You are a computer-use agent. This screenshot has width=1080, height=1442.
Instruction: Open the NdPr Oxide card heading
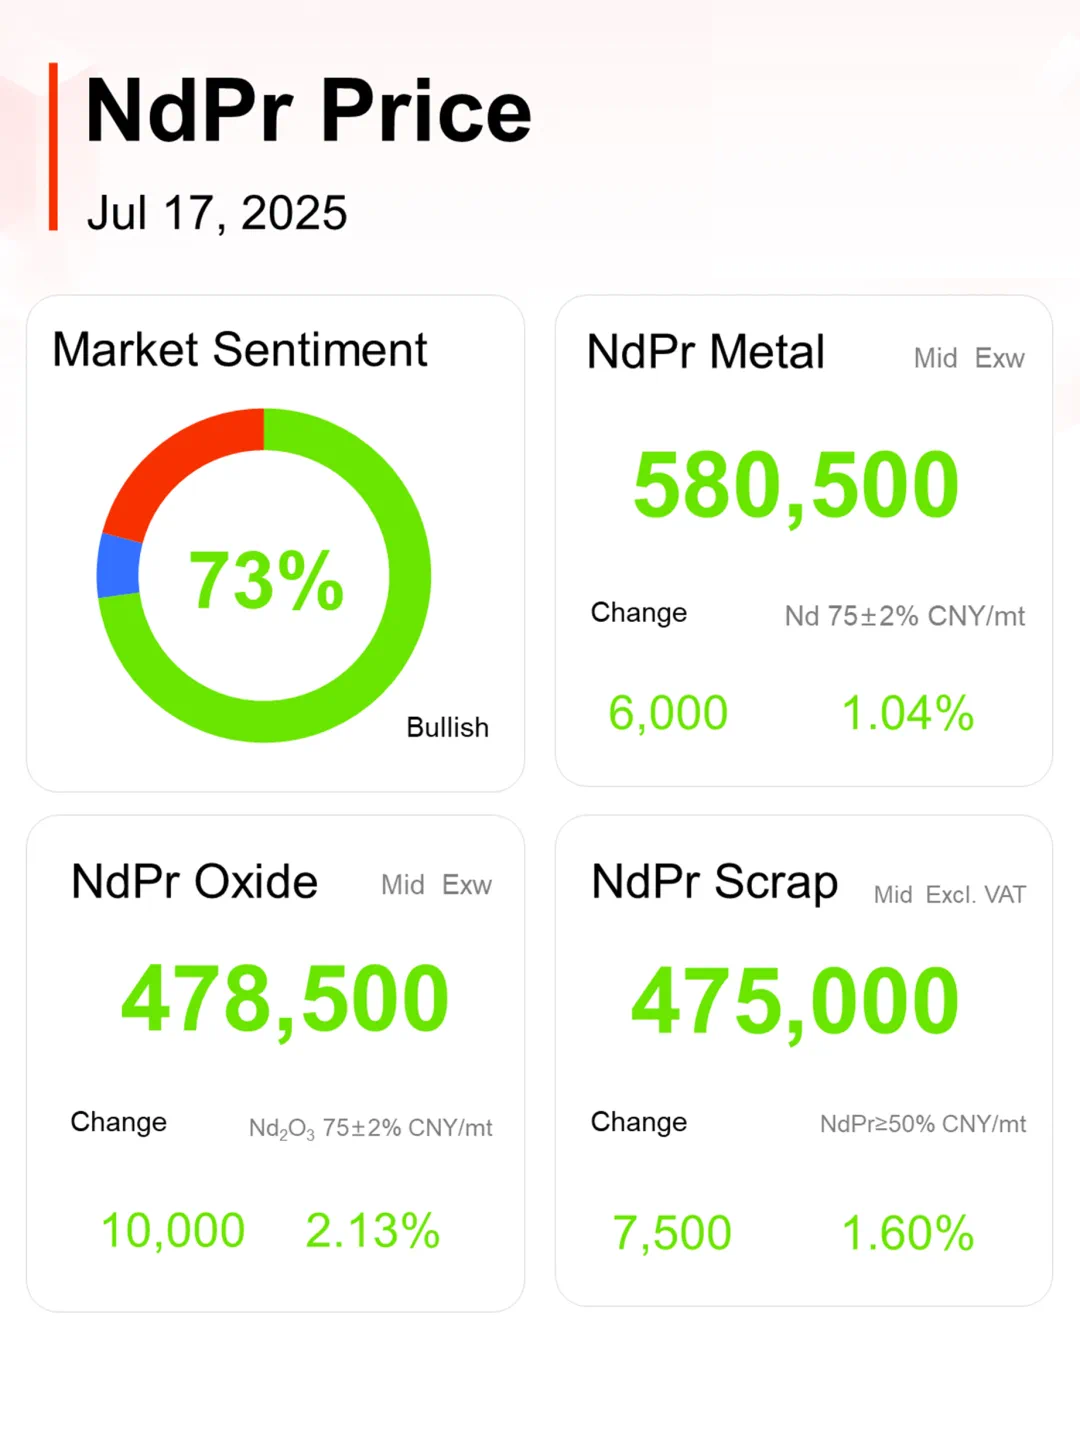click(x=195, y=882)
